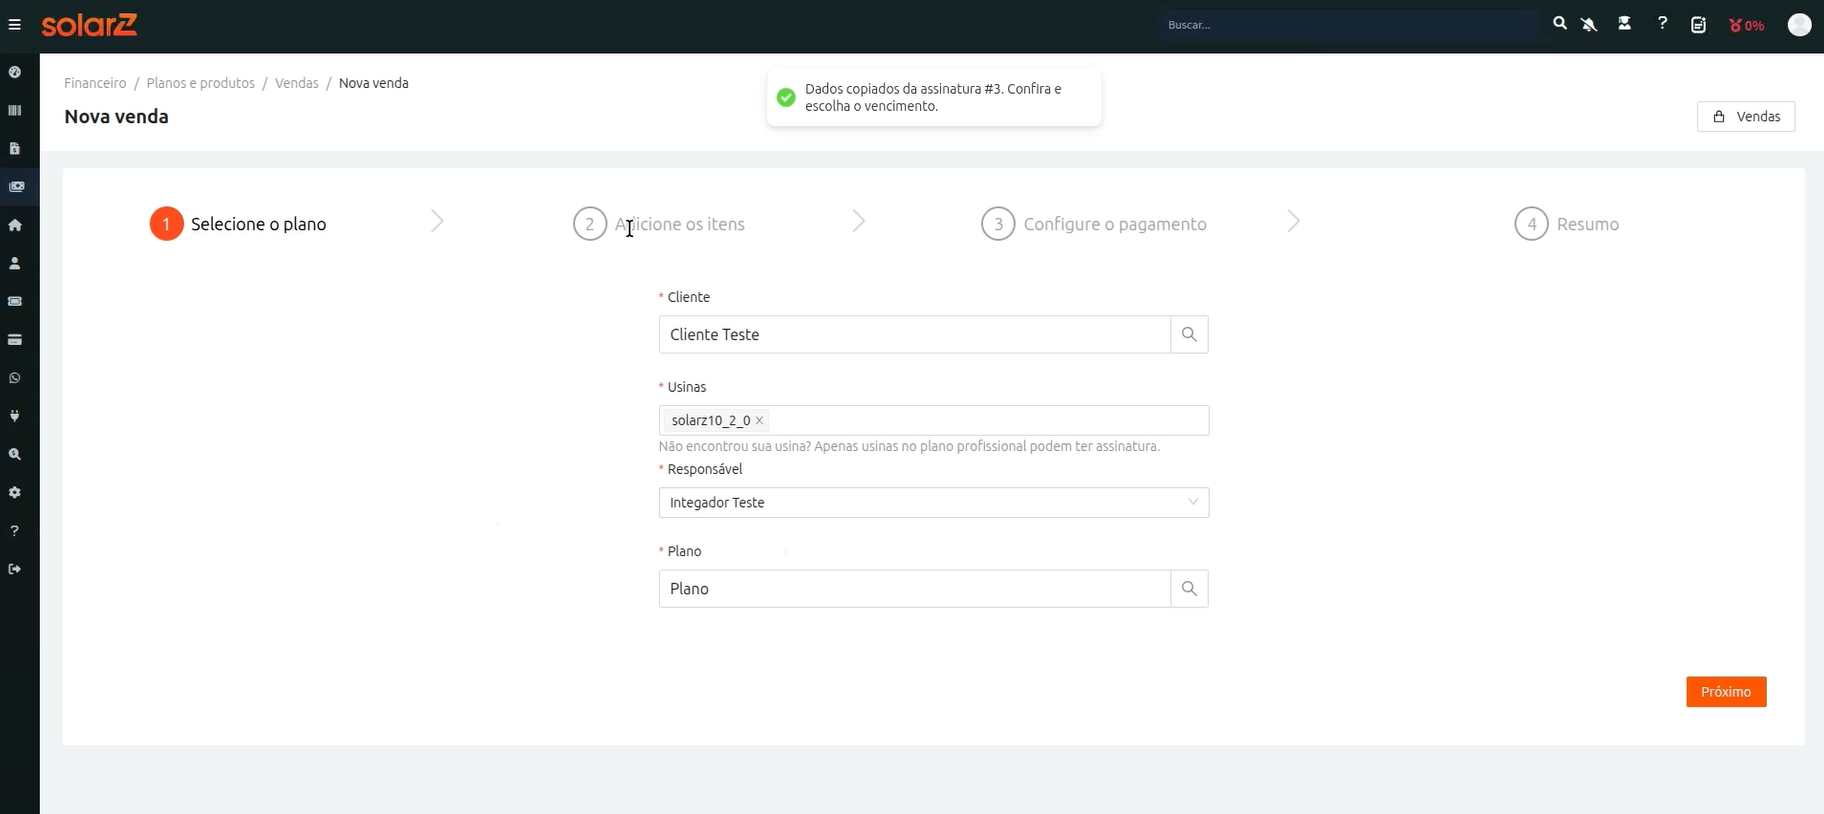
Task: Click the Vendas button
Action: (x=1746, y=116)
